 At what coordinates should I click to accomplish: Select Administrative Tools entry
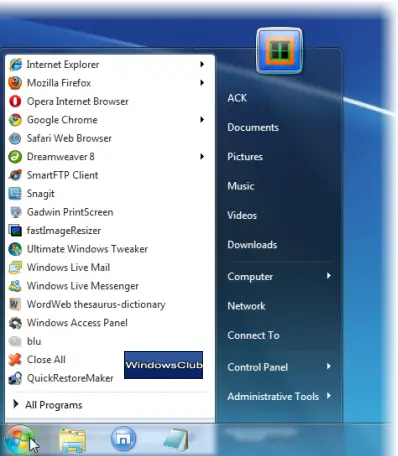(273, 397)
